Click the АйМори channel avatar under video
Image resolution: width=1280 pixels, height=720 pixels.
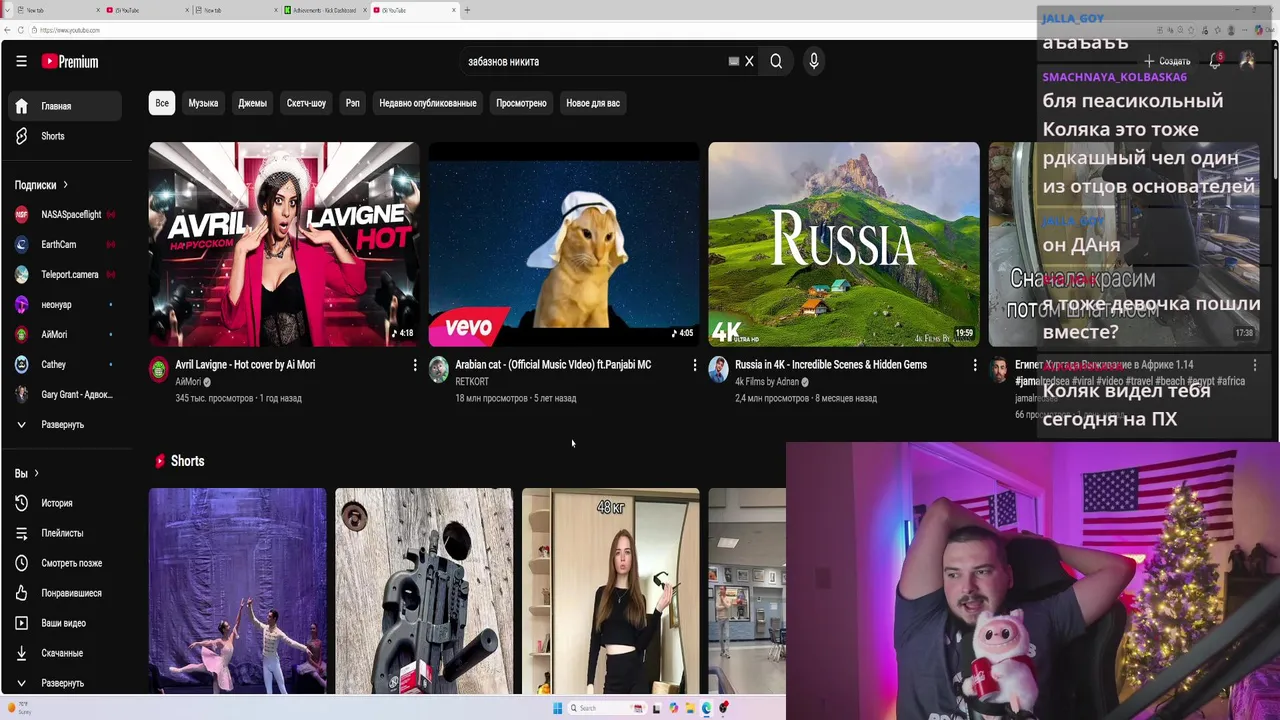point(159,370)
